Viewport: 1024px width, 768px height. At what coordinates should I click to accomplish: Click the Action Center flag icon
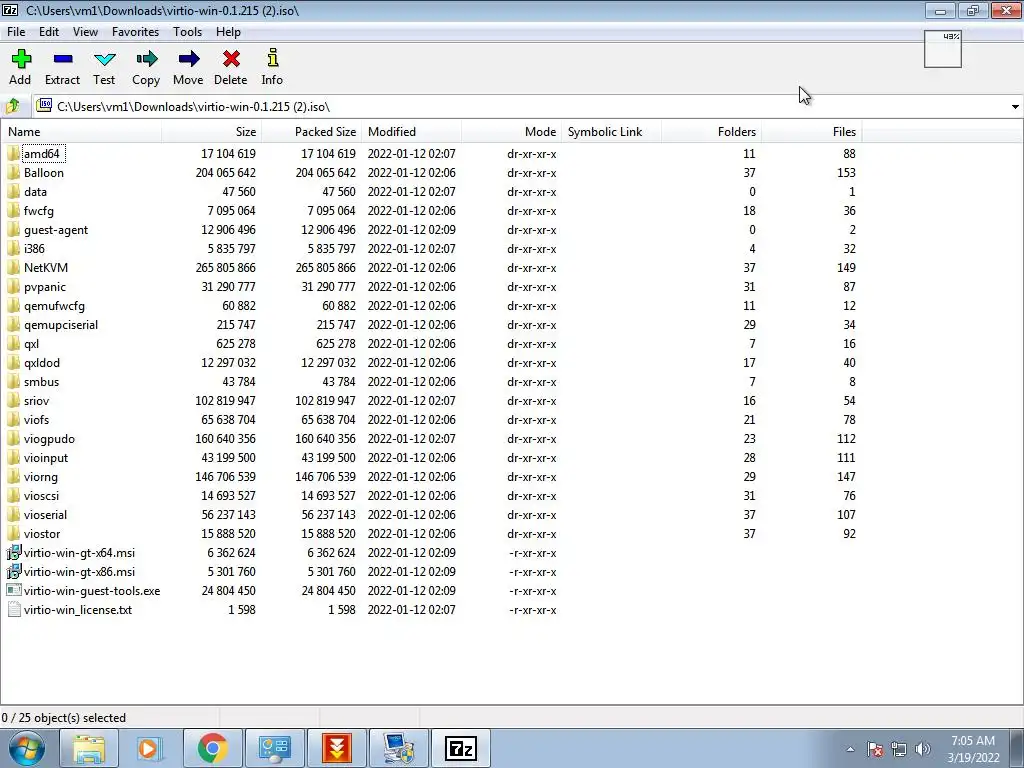click(x=875, y=749)
